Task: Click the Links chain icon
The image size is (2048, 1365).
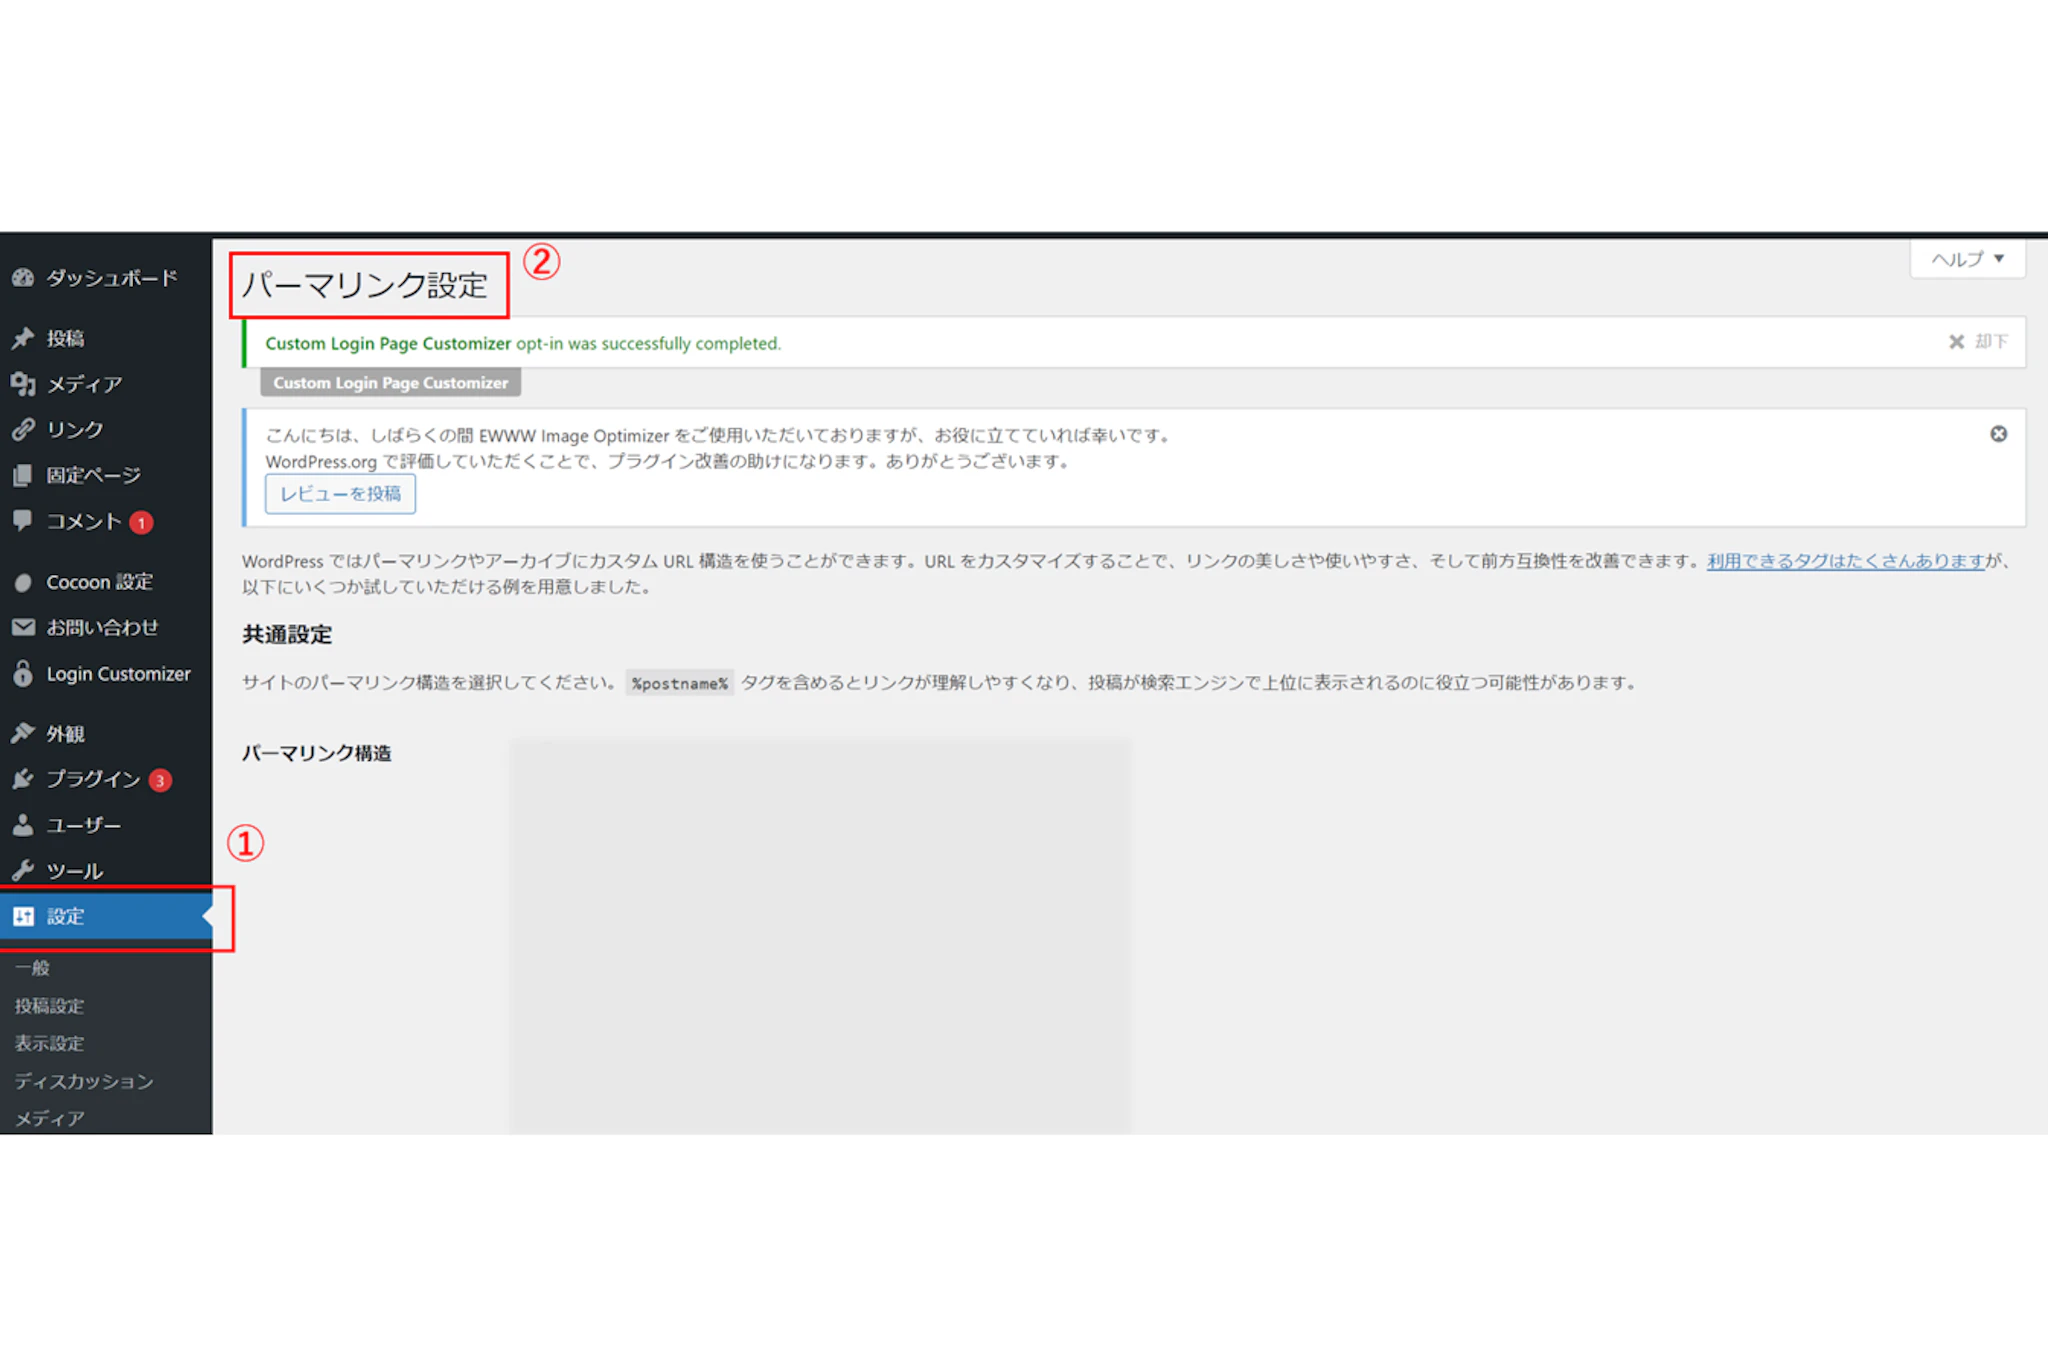Action: pos(23,429)
